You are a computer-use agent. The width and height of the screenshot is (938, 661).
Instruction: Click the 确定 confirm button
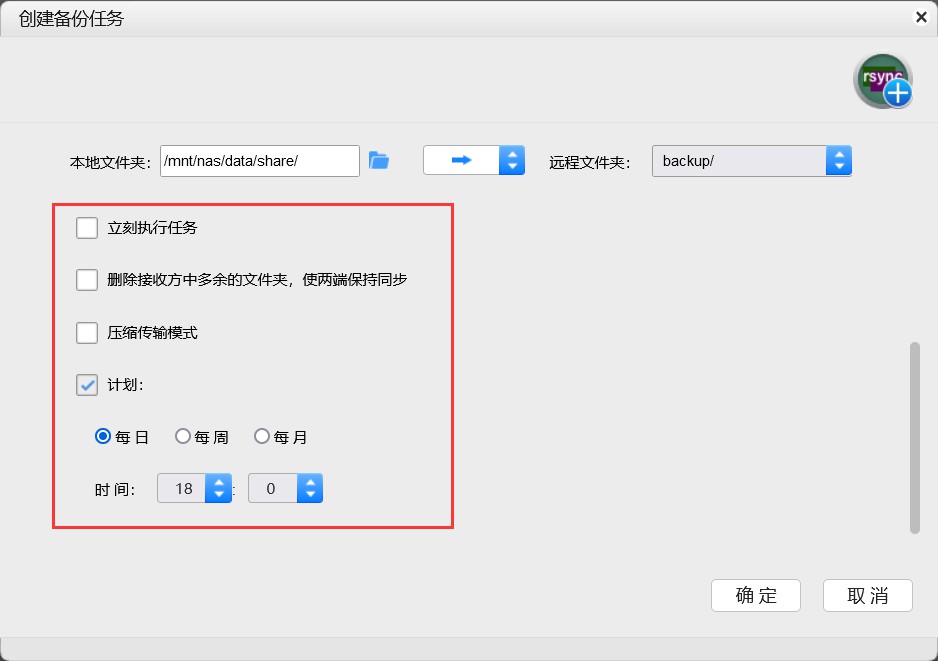click(x=755, y=595)
